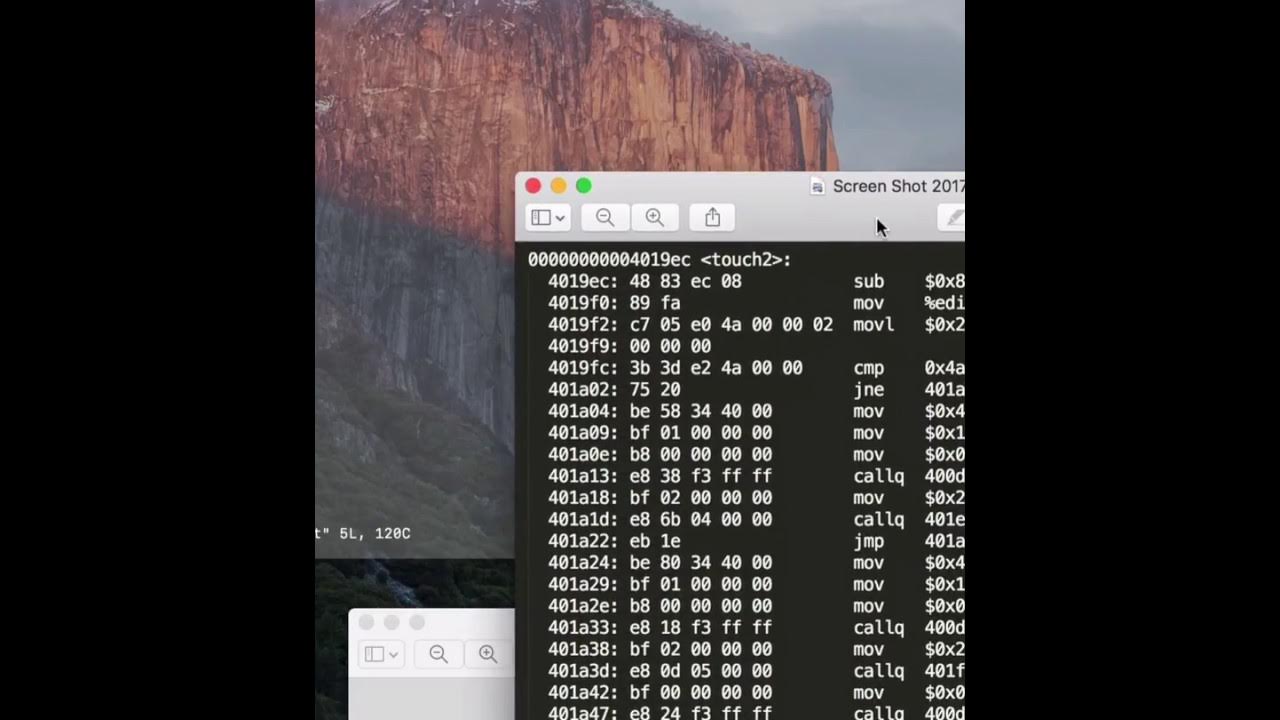Click the Screen Shot 2017 window title
Image resolution: width=1280 pixels, height=720 pixels.
(898, 186)
